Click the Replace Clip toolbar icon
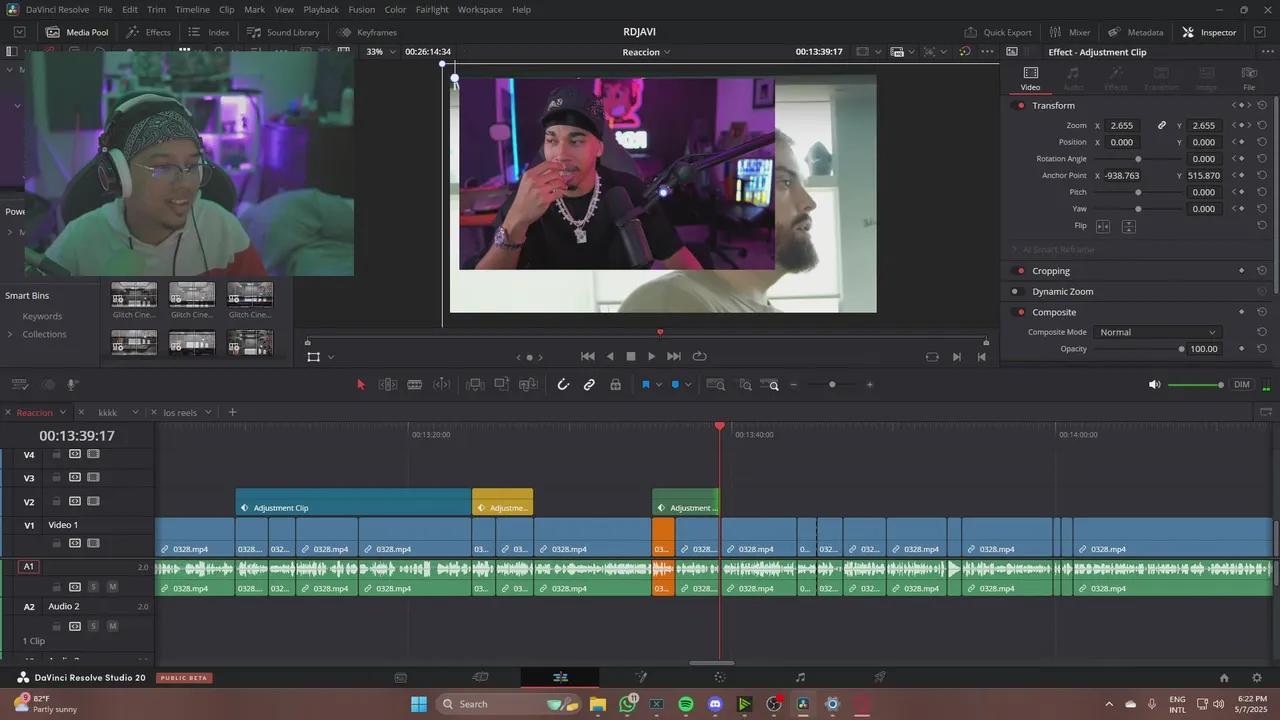The image size is (1280, 720). (x=528, y=385)
